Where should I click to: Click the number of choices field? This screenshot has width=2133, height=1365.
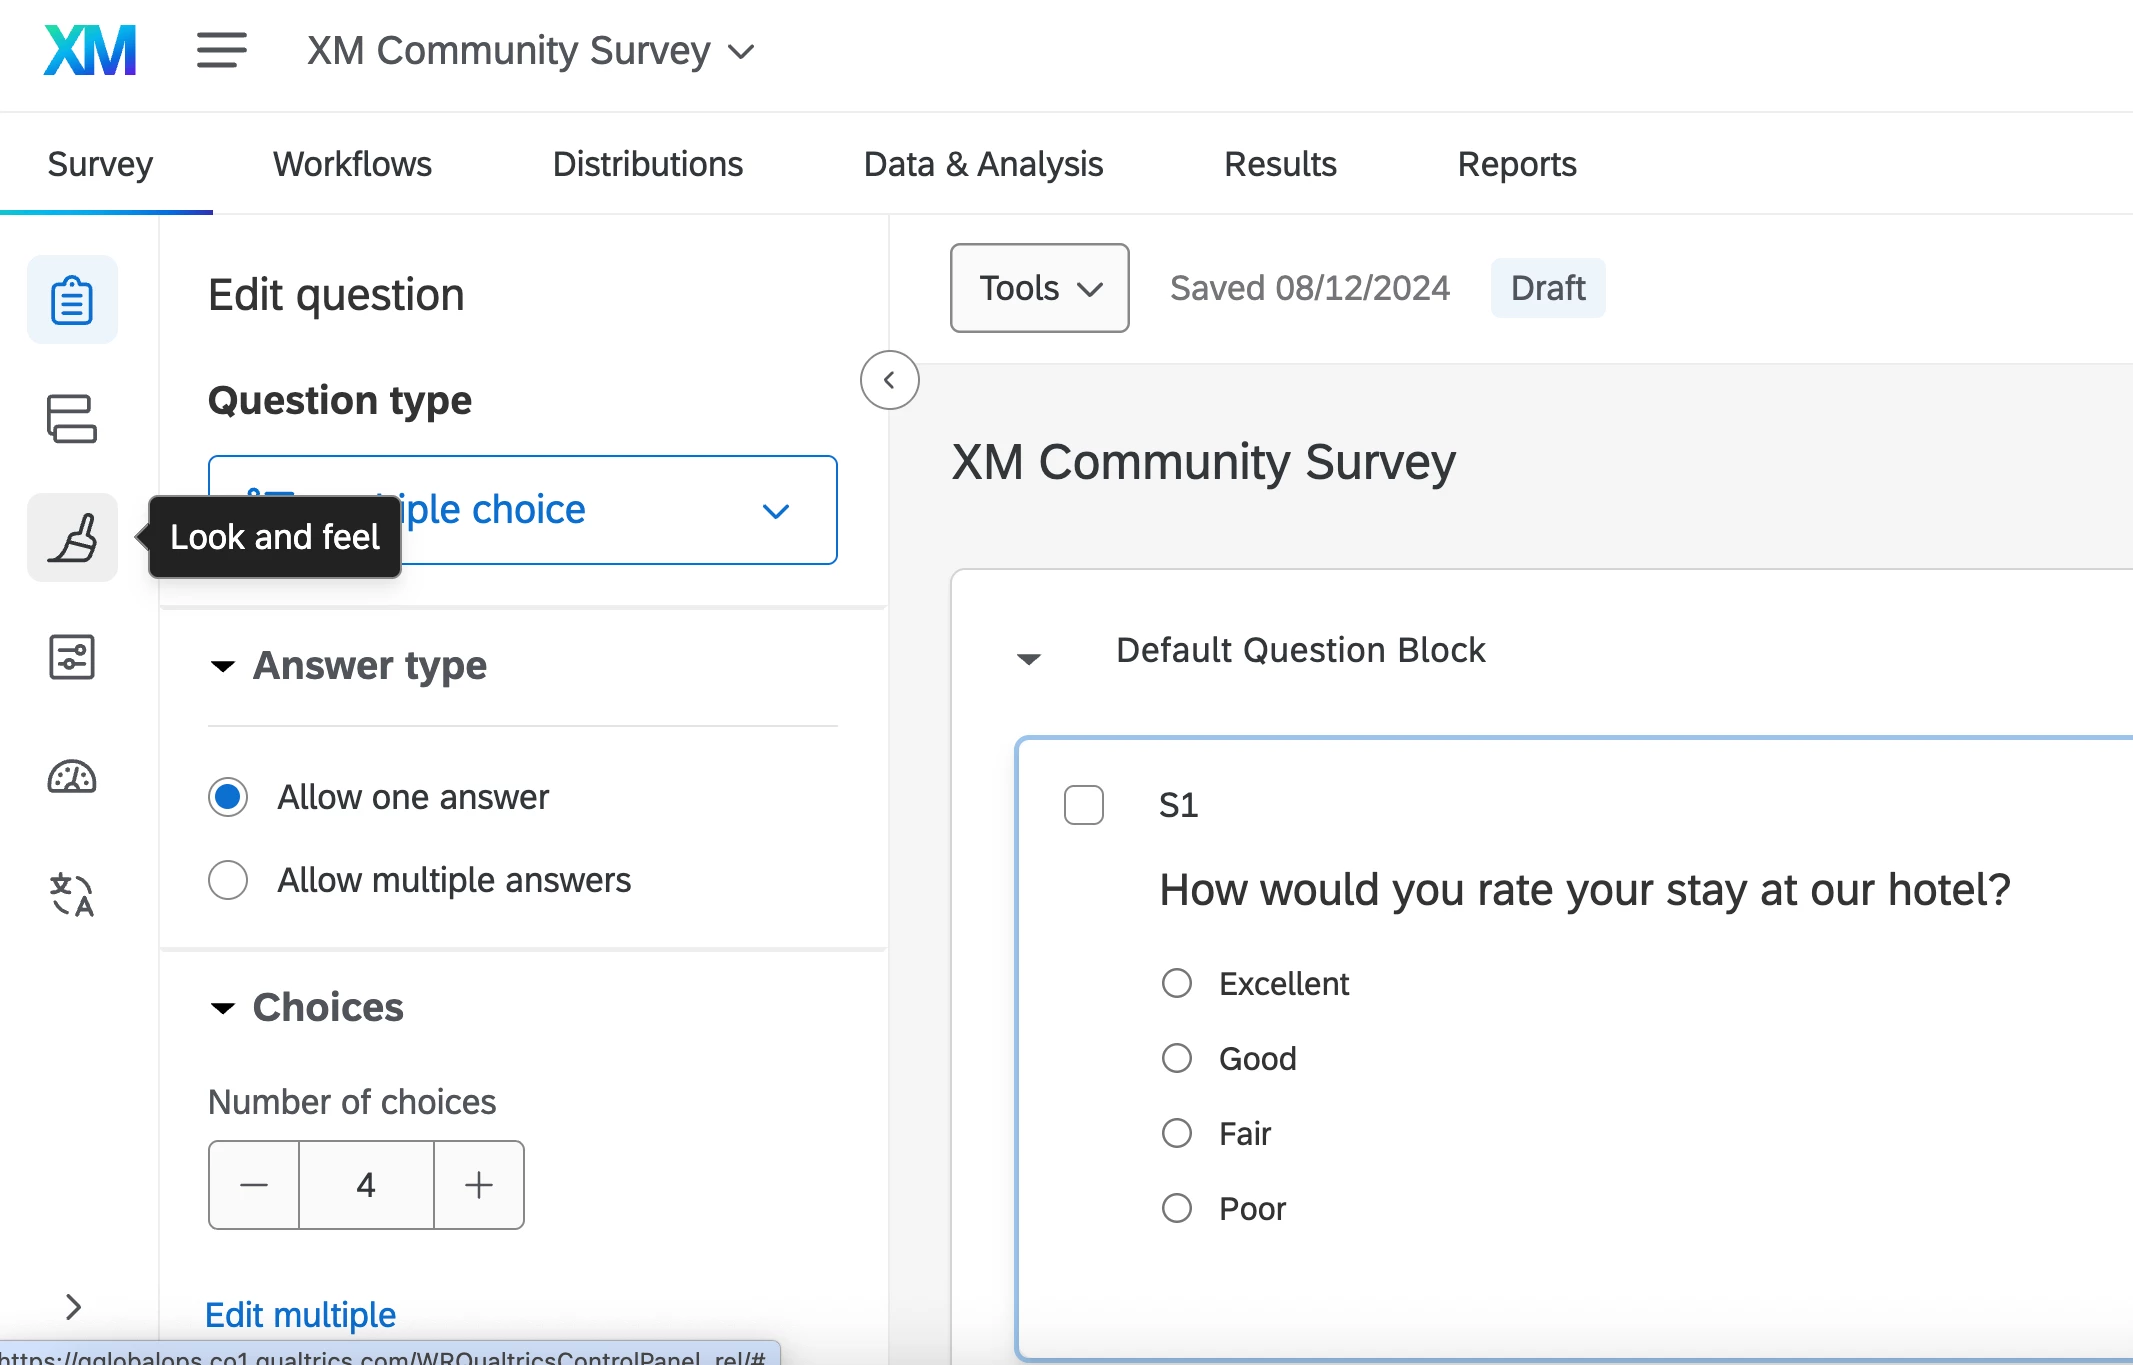coord(366,1185)
